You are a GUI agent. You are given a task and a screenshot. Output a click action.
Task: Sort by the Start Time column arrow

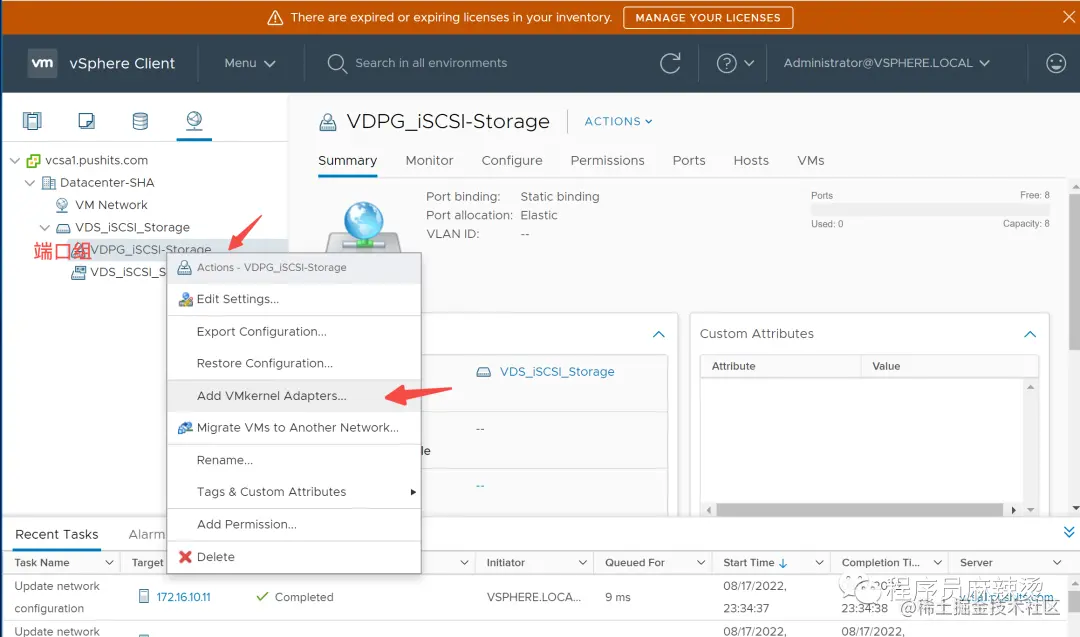(783, 563)
